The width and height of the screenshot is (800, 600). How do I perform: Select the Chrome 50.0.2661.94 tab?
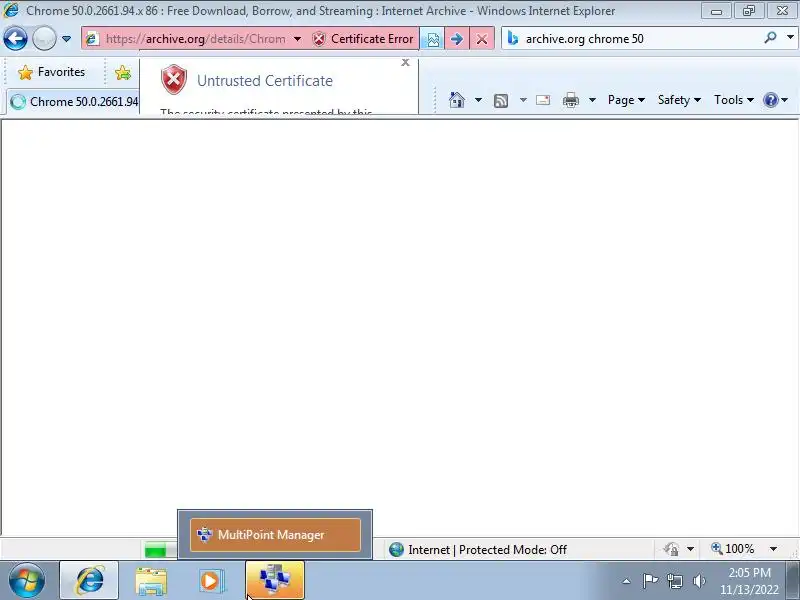tap(74, 102)
